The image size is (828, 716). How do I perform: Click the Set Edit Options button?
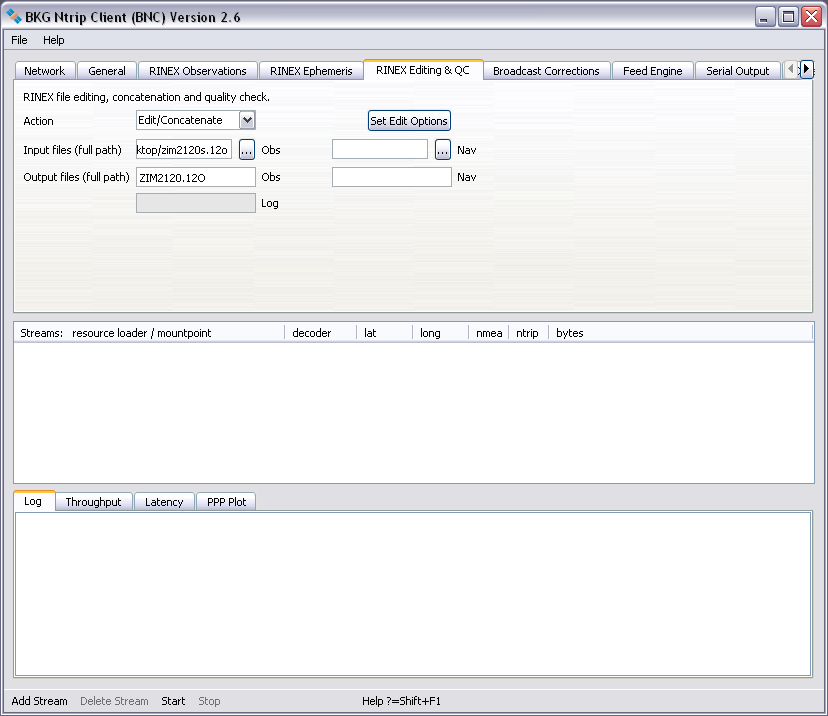(x=409, y=121)
